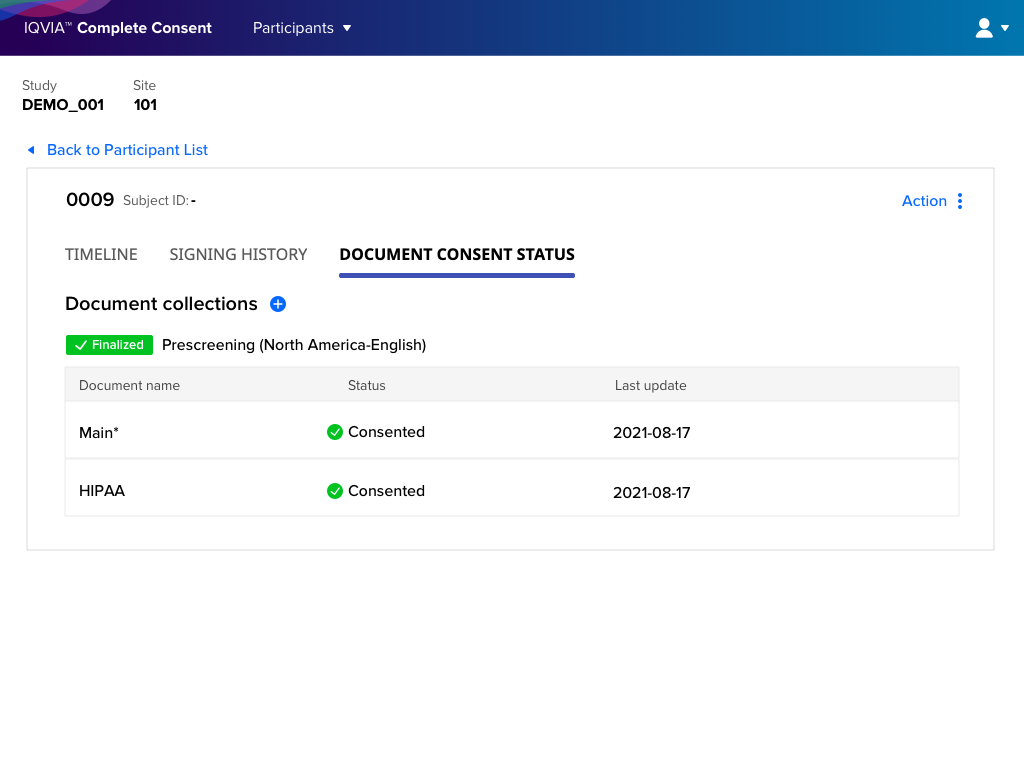The image size is (1024, 768).
Task: Click participant number 0009
Action: coord(90,200)
